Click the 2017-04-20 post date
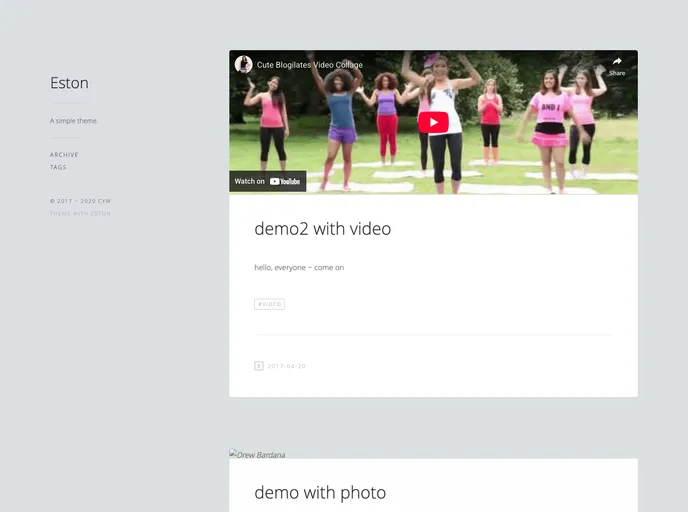This screenshot has height=512, width=688. click(x=286, y=366)
